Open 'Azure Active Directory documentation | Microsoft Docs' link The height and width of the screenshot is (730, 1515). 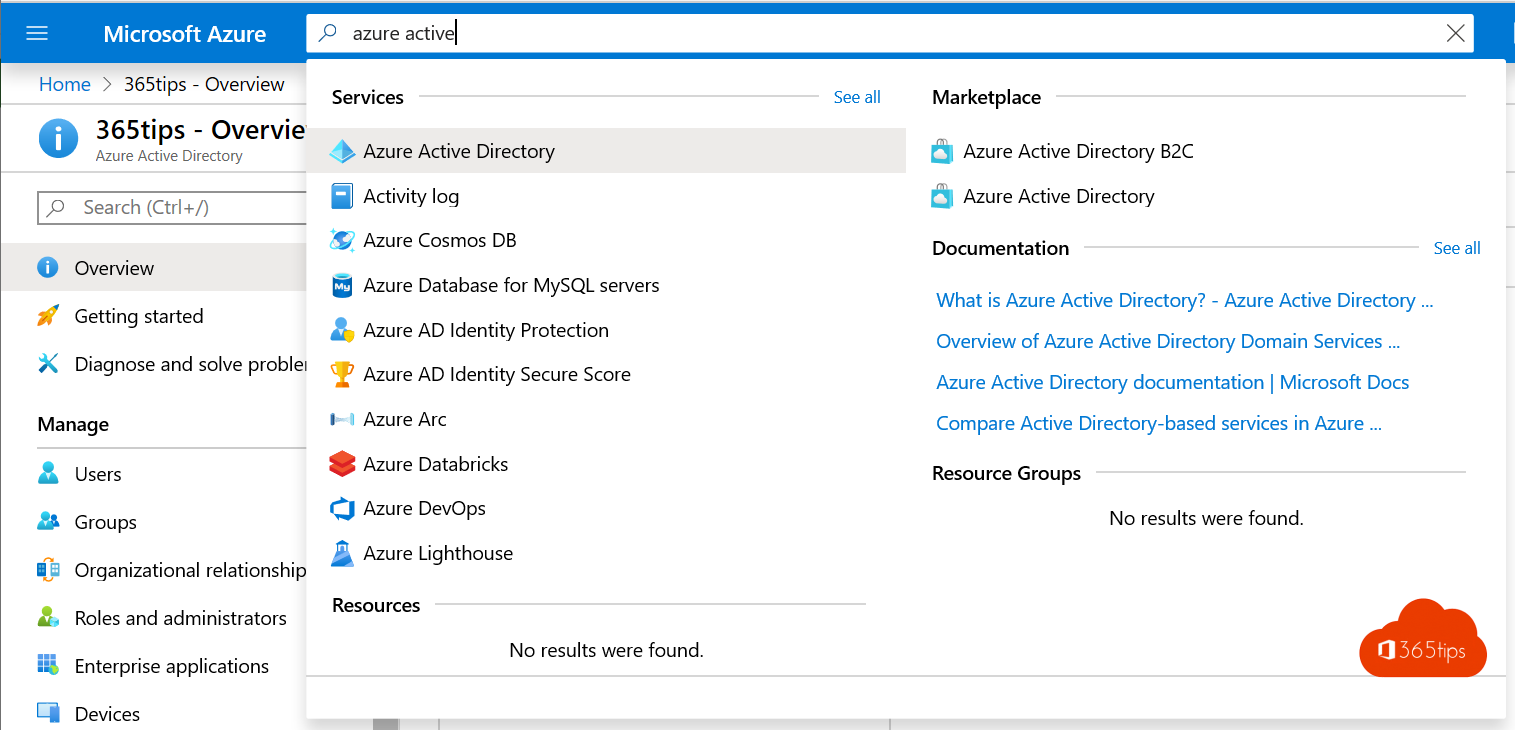pos(1172,382)
